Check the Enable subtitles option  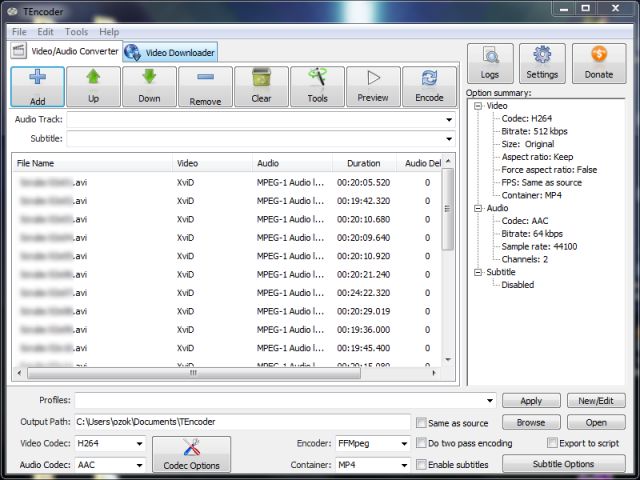coord(421,465)
